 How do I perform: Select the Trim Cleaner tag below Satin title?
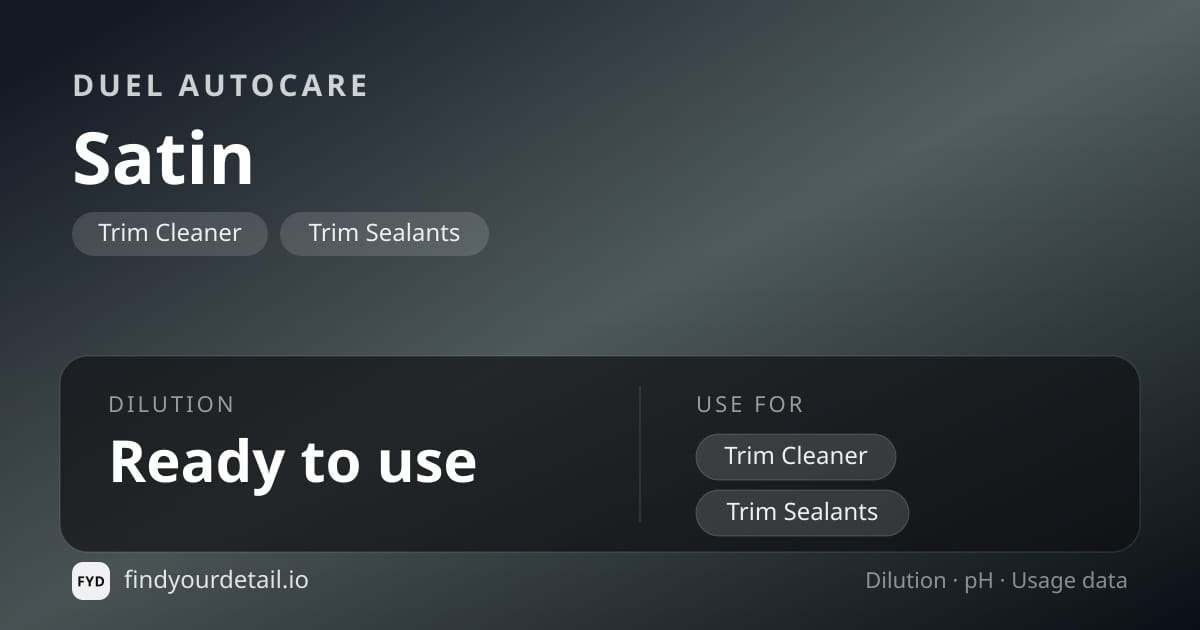(x=170, y=233)
